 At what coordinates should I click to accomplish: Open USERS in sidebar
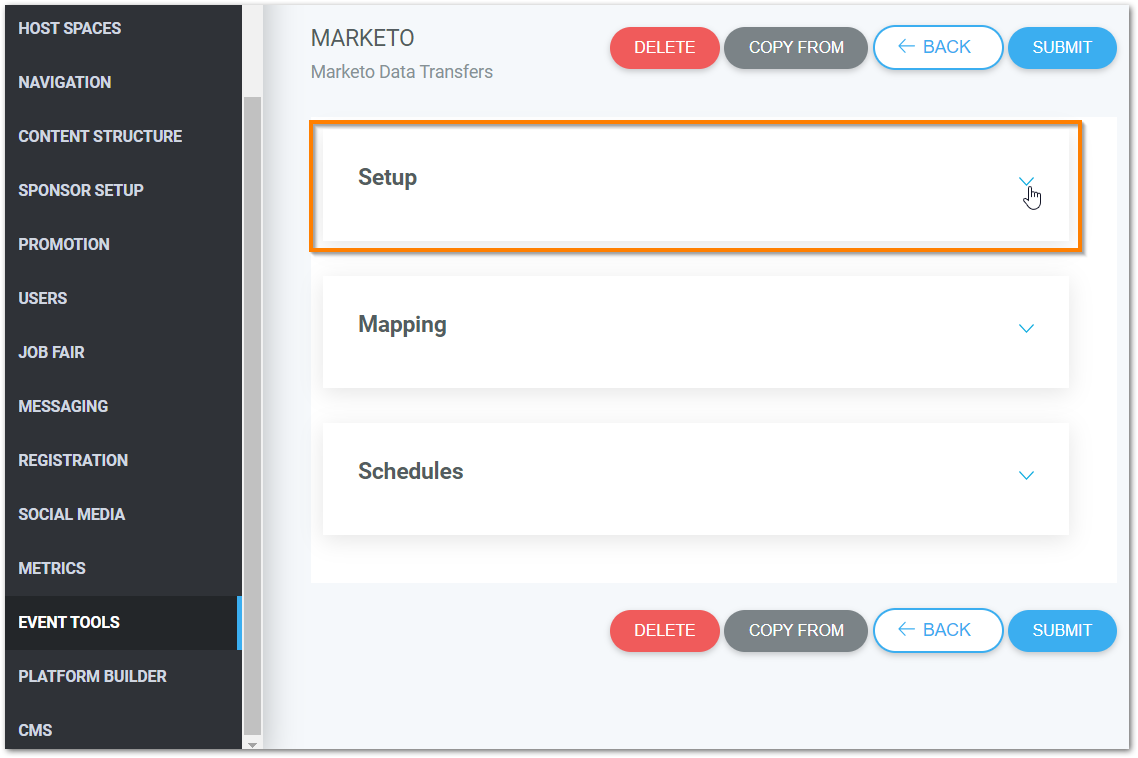(x=123, y=298)
